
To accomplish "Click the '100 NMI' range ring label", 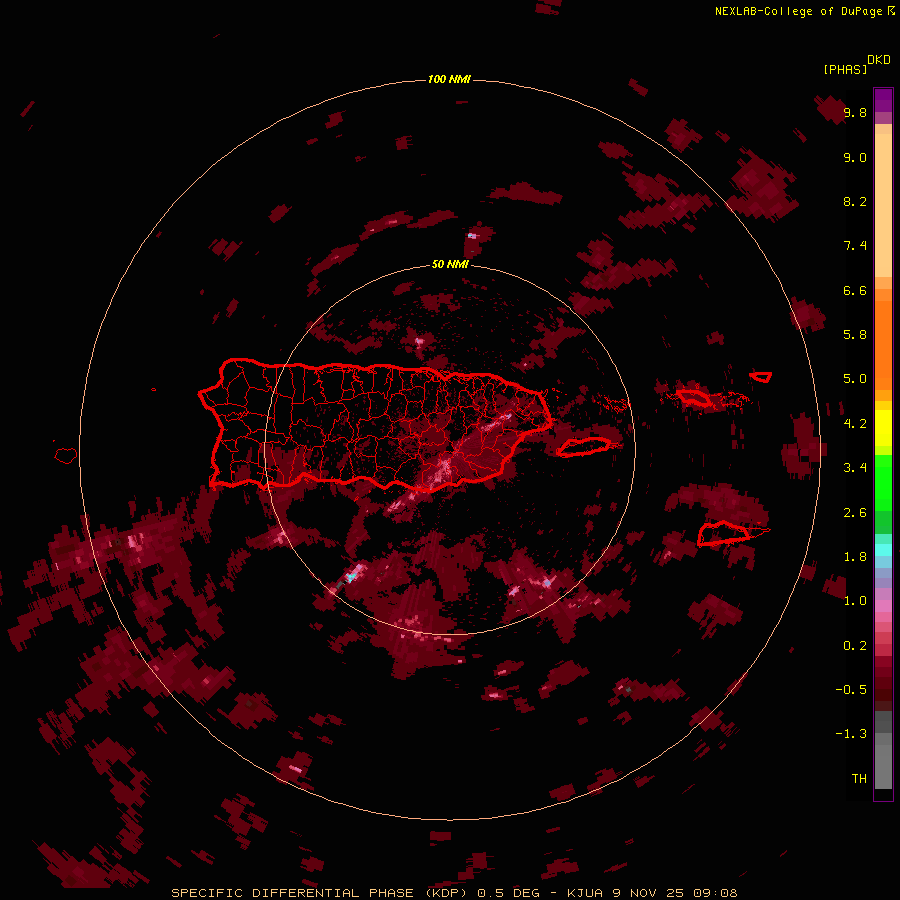I will coord(449,79).
